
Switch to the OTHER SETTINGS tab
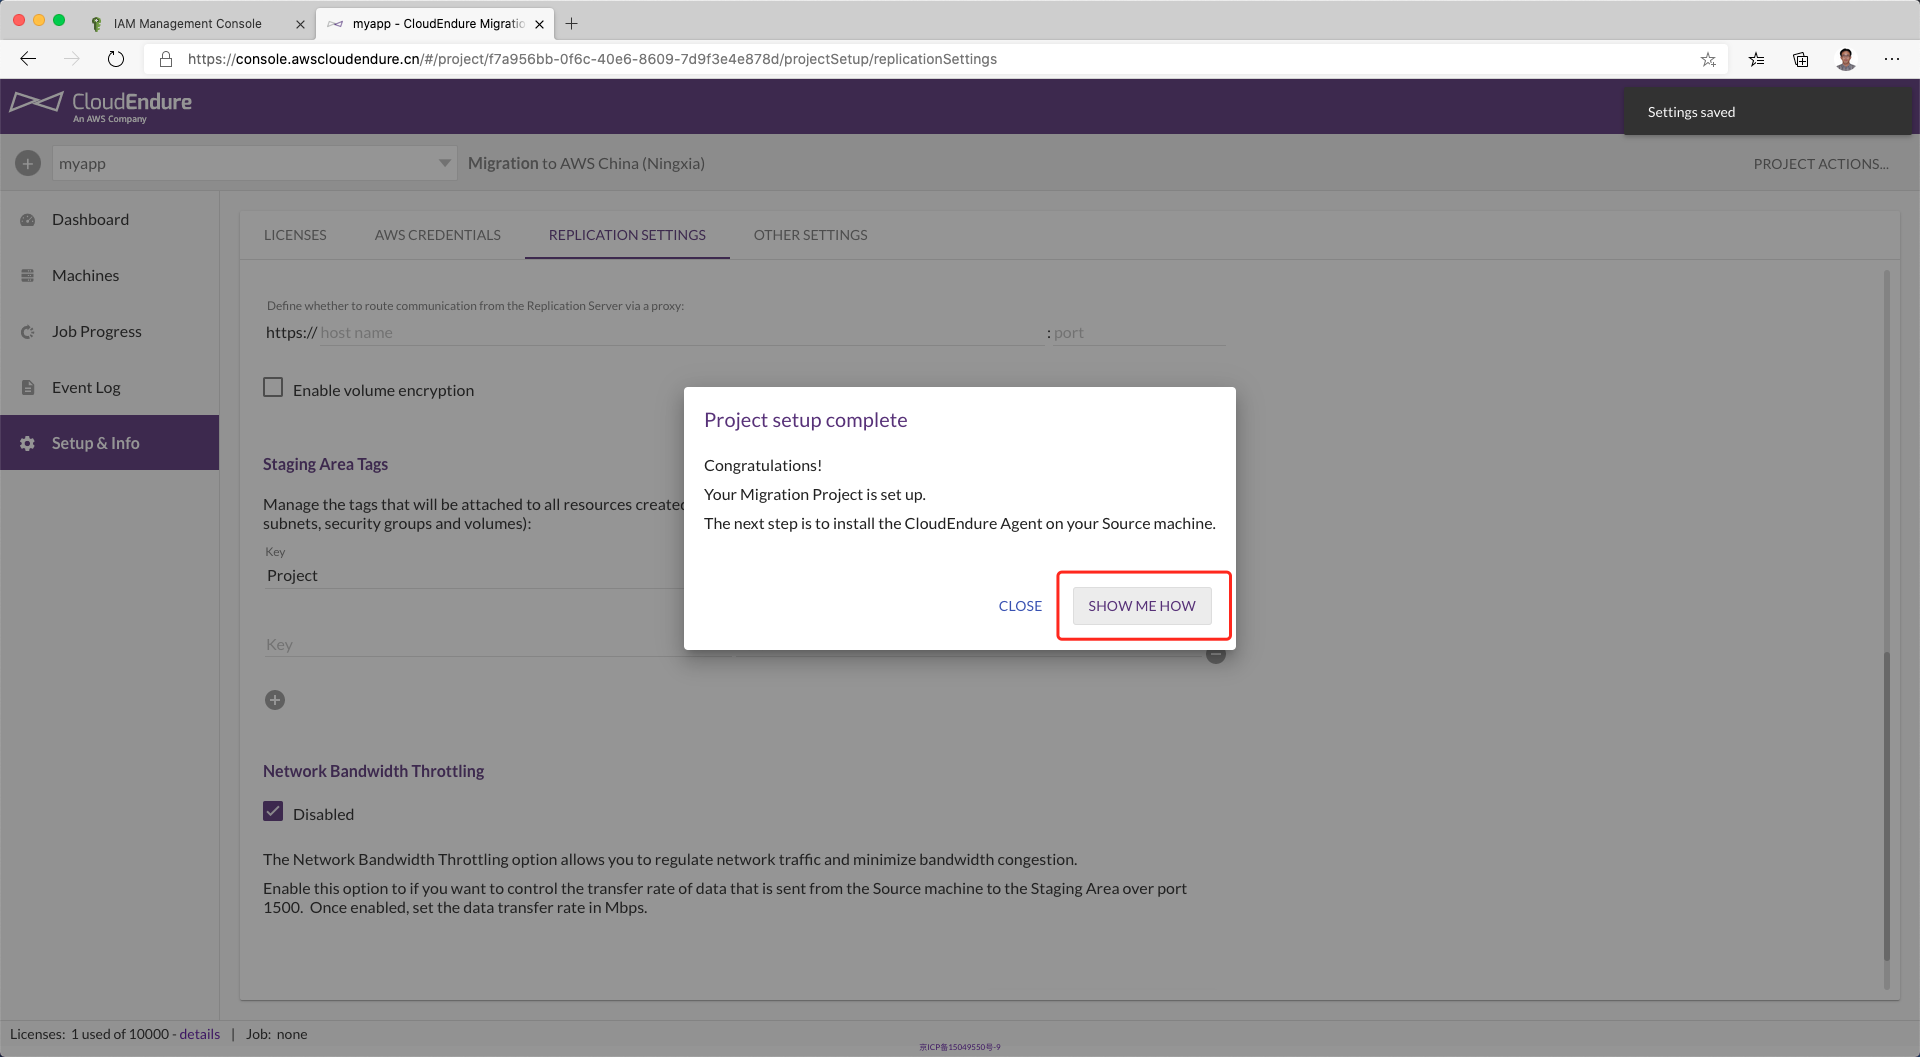click(810, 235)
